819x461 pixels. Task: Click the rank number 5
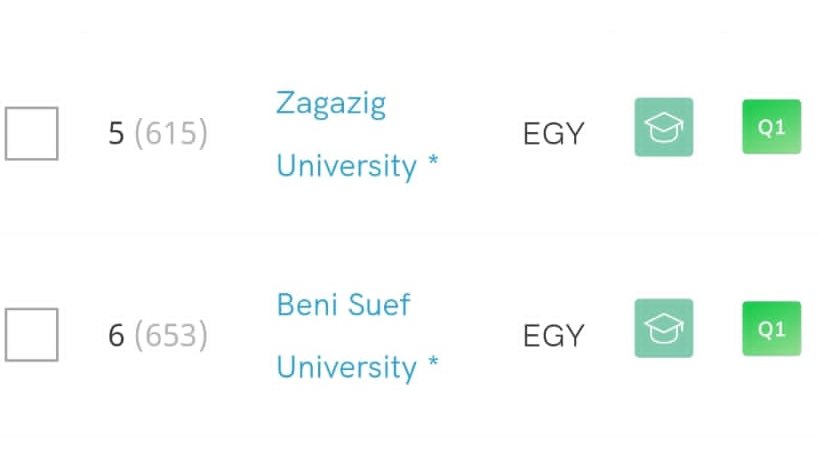(116, 134)
